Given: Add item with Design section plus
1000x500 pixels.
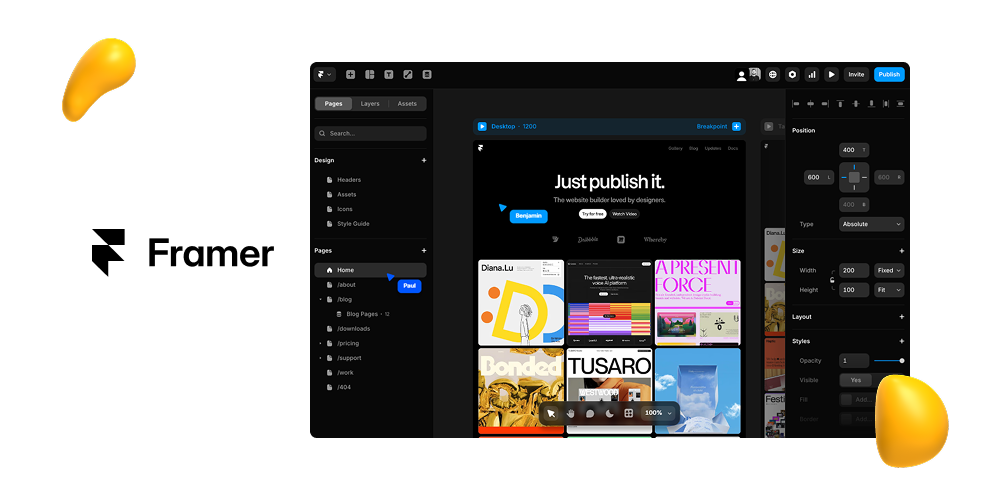Looking at the screenshot, I should (x=424, y=160).
